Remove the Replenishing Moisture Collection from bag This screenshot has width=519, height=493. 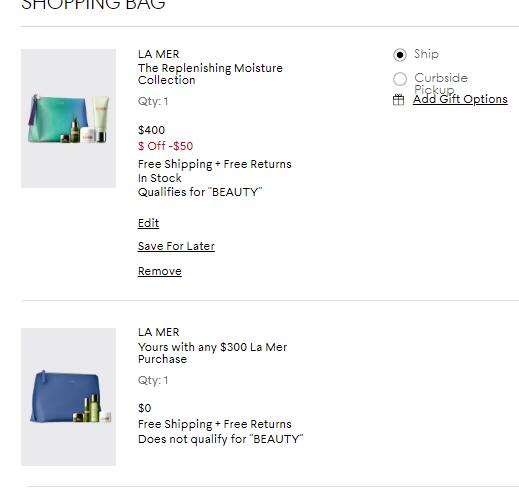coord(160,271)
